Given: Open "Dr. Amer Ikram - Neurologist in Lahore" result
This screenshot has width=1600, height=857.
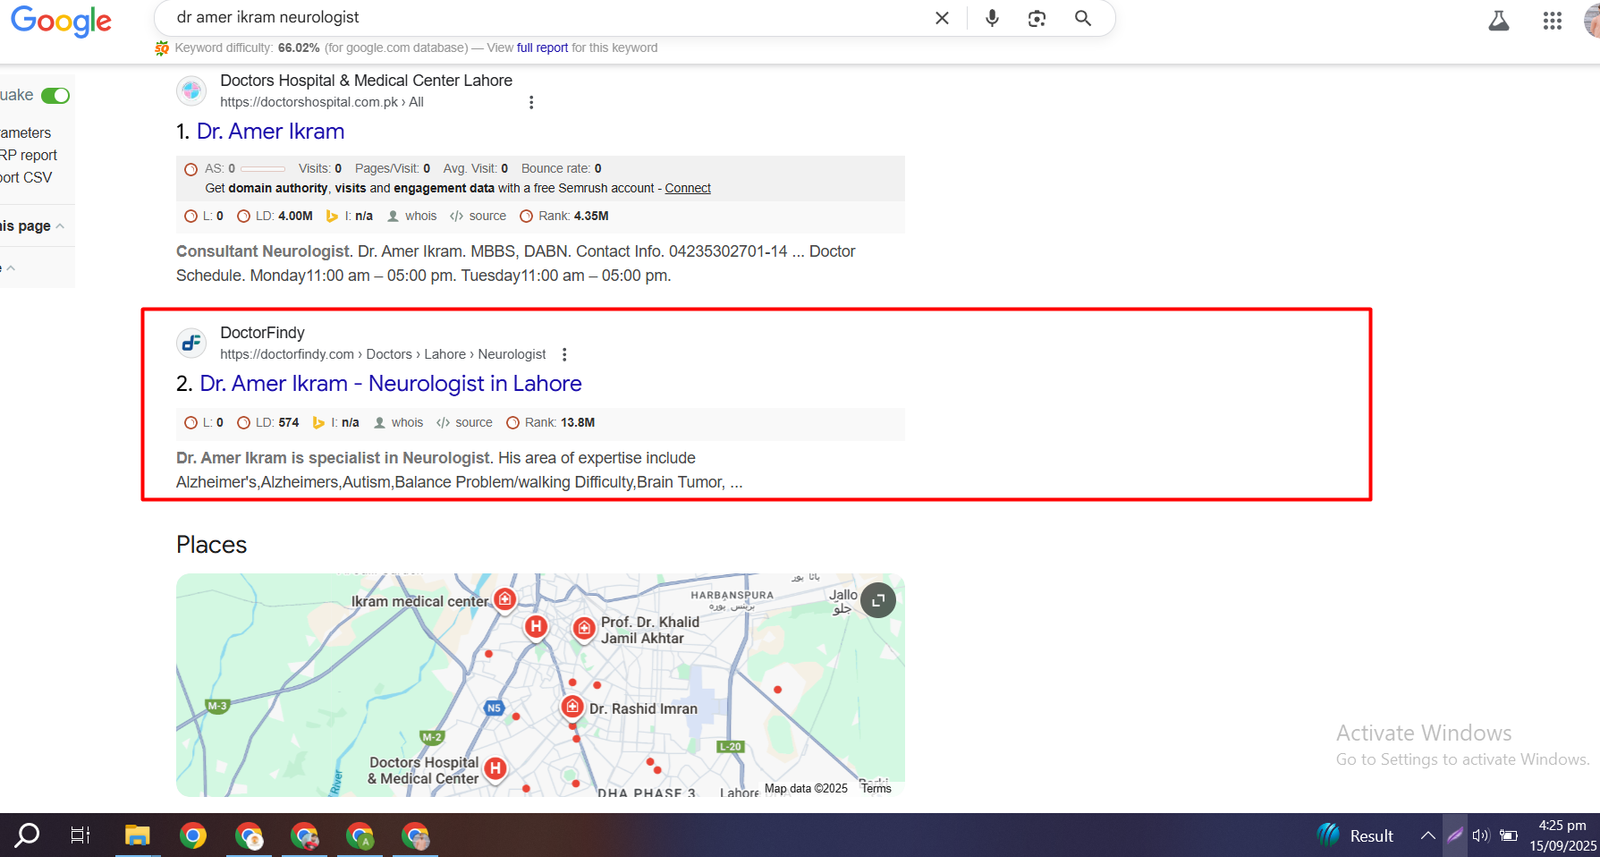Looking at the screenshot, I should [390, 384].
